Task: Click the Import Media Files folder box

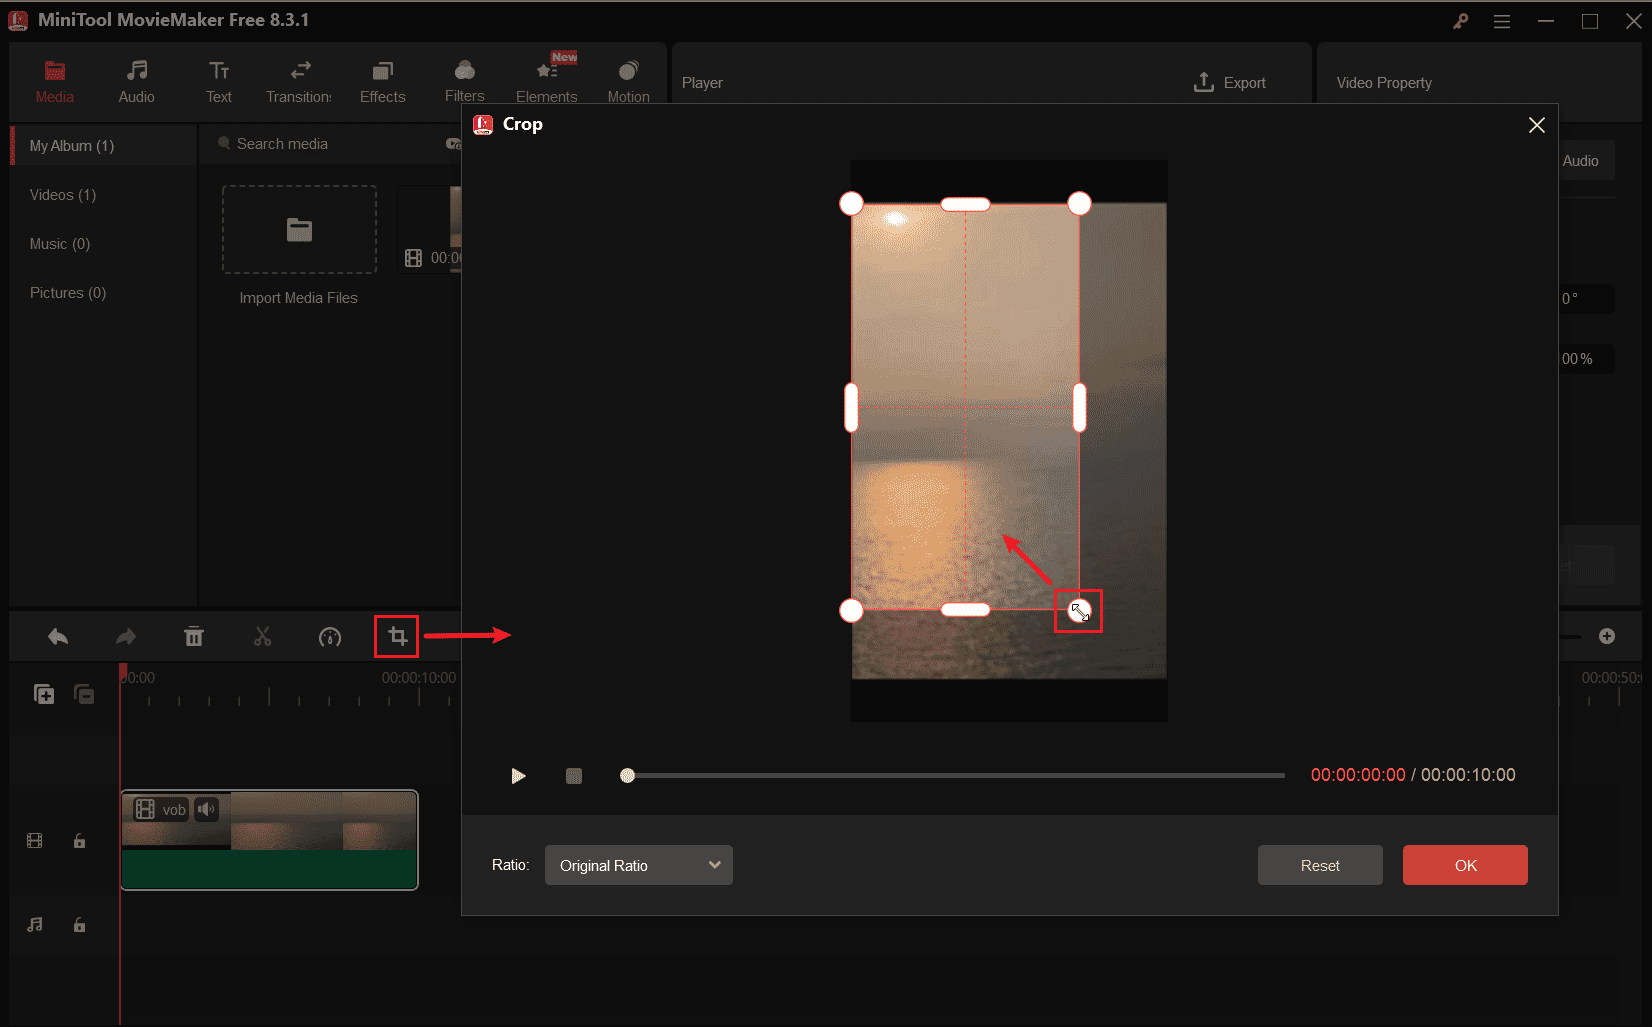Action: click(x=299, y=230)
